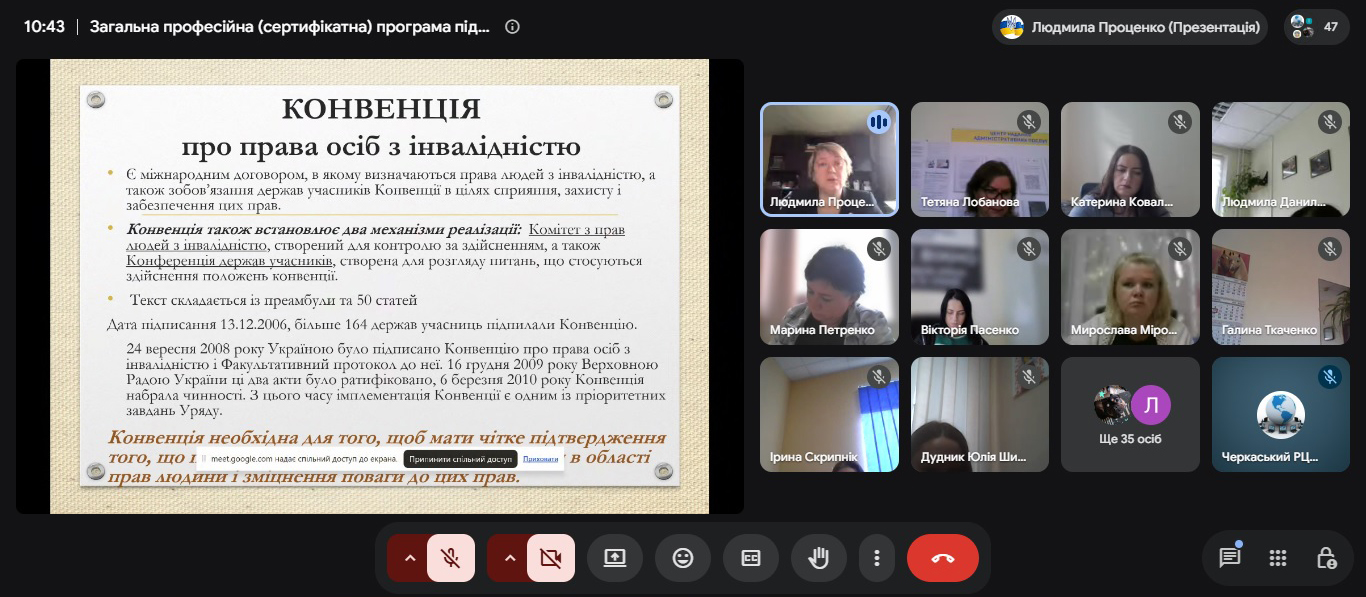Image resolution: width=1366 pixels, height=597 pixels.
Task: Click the Приховати link
Action: tap(540, 459)
